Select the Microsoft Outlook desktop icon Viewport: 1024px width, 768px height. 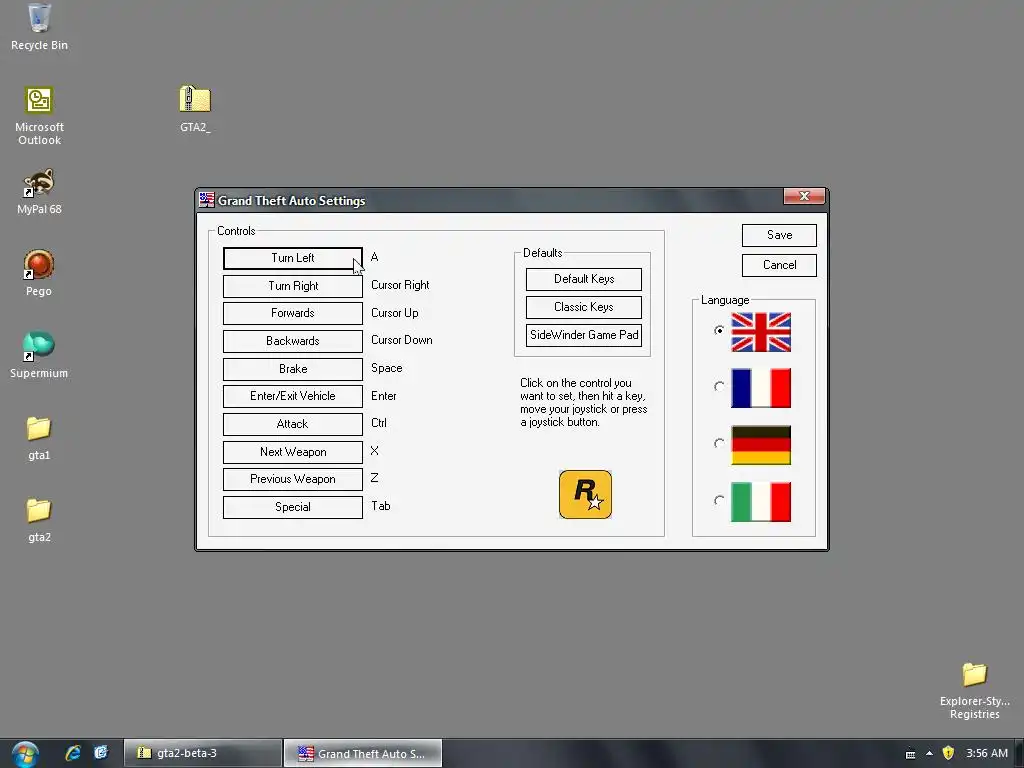pos(39,115)
